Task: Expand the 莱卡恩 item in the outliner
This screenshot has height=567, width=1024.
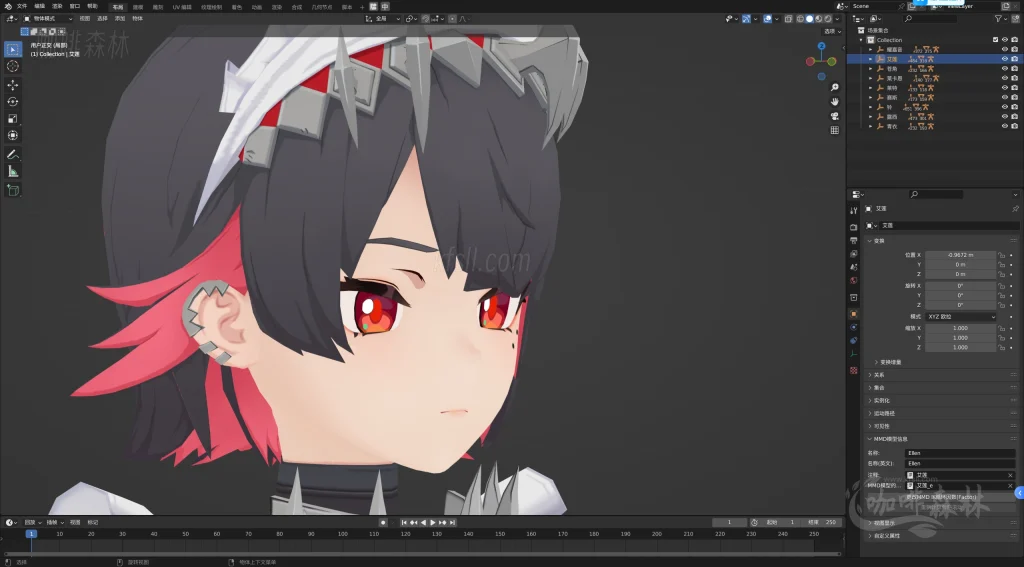Action: coord(871,78)
